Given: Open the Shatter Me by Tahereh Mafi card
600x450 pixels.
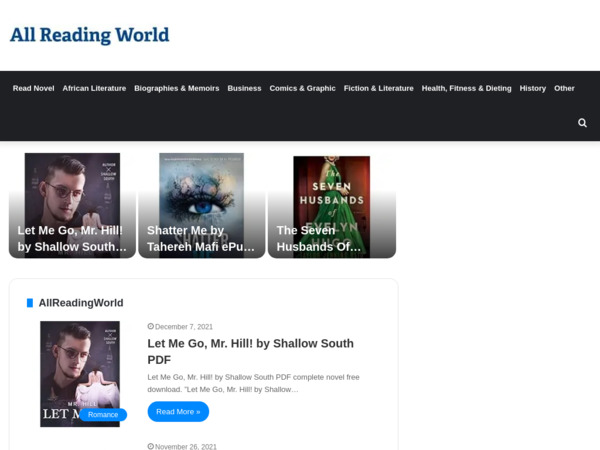Looking at the screenshot, I should point(202,205).
